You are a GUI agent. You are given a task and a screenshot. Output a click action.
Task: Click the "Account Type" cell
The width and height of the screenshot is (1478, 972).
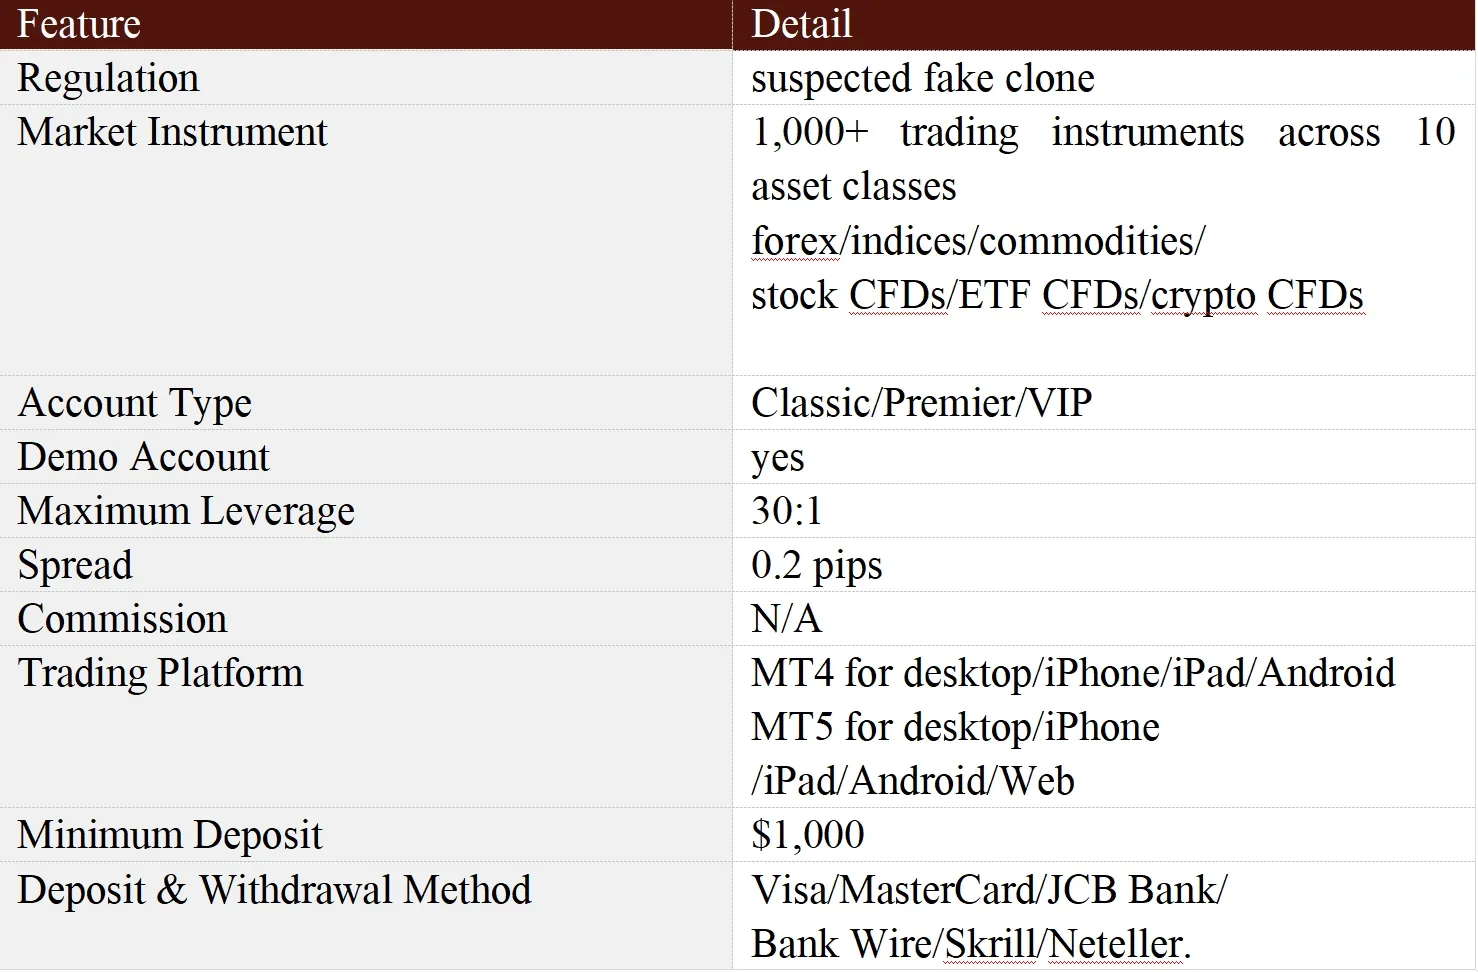pyautogui.click(x=135, y=403)
